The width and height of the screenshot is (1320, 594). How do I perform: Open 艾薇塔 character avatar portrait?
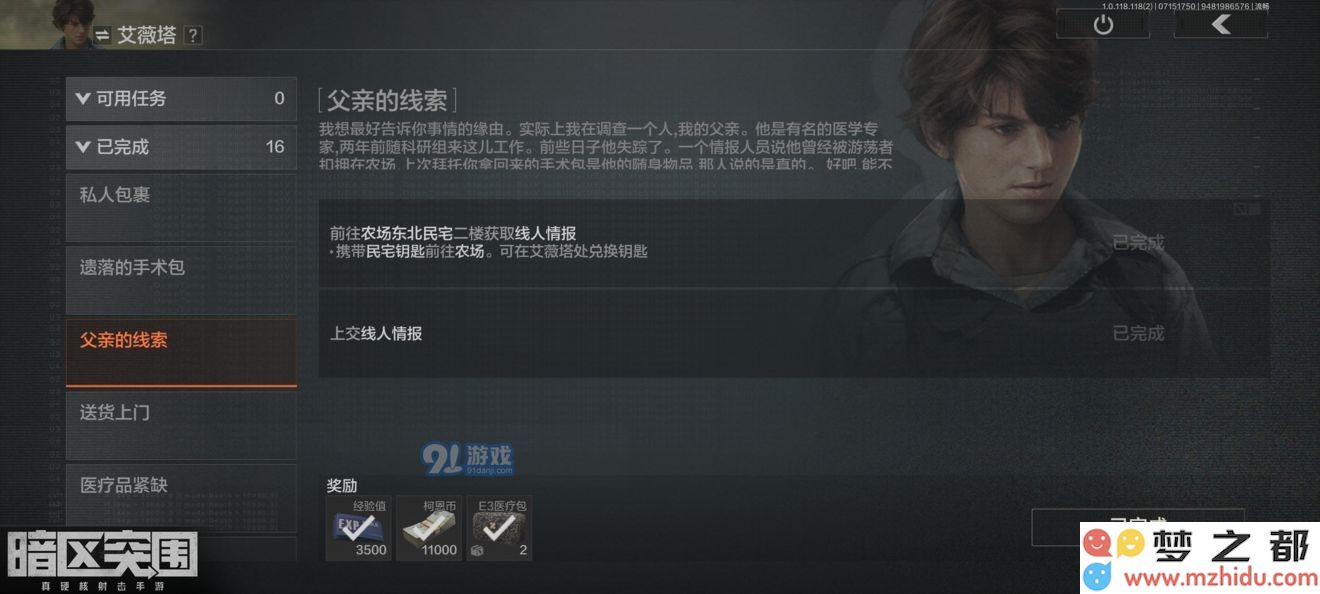[x=45, y=24]
